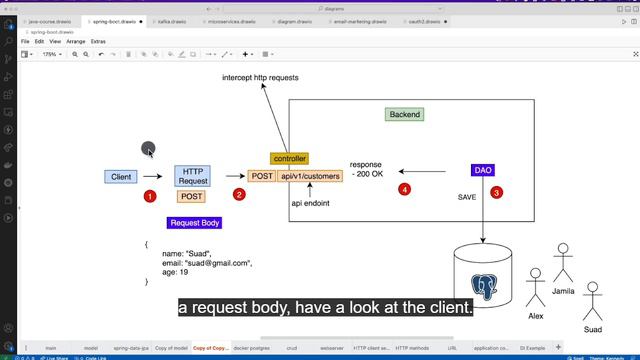Image resolution: width=640 pixels, height=360 pixels.
Task: Click Code Link in the status bar
Action: click(x=91, y=358)
